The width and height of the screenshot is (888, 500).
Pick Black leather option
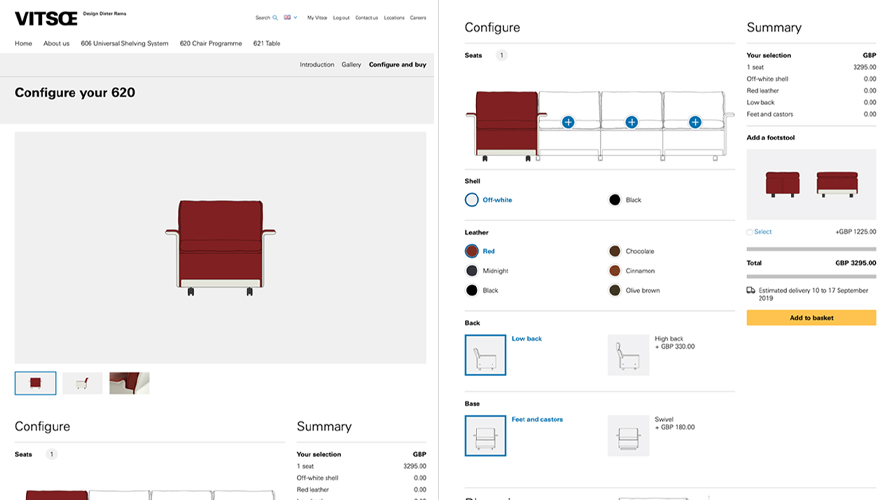pos(481,290)
